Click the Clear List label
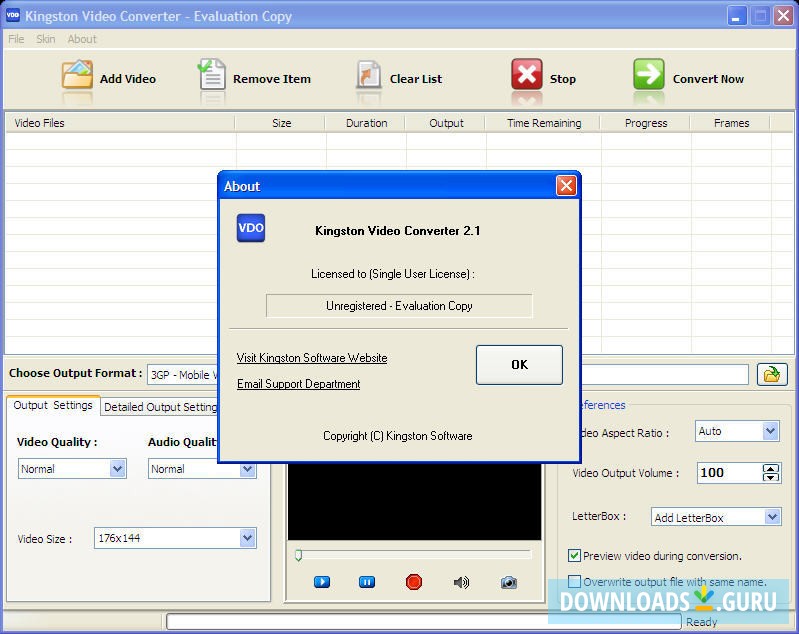 (416, 78)
